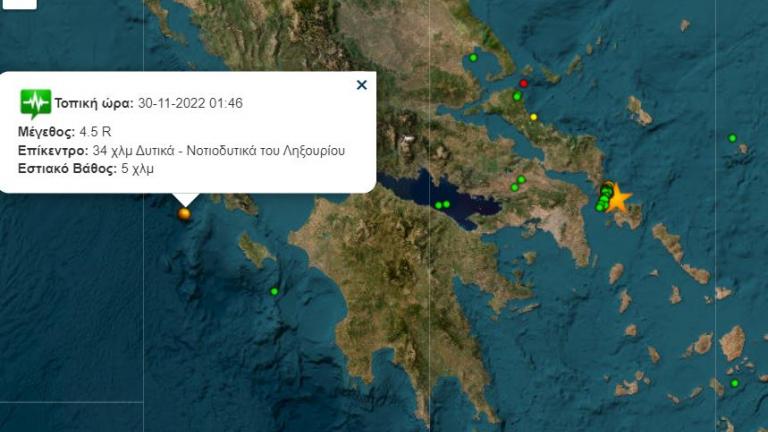Screen dimensions: 768x432
Task: Click the Επίκεντρο location text line
Action: [x=181, y=150]
